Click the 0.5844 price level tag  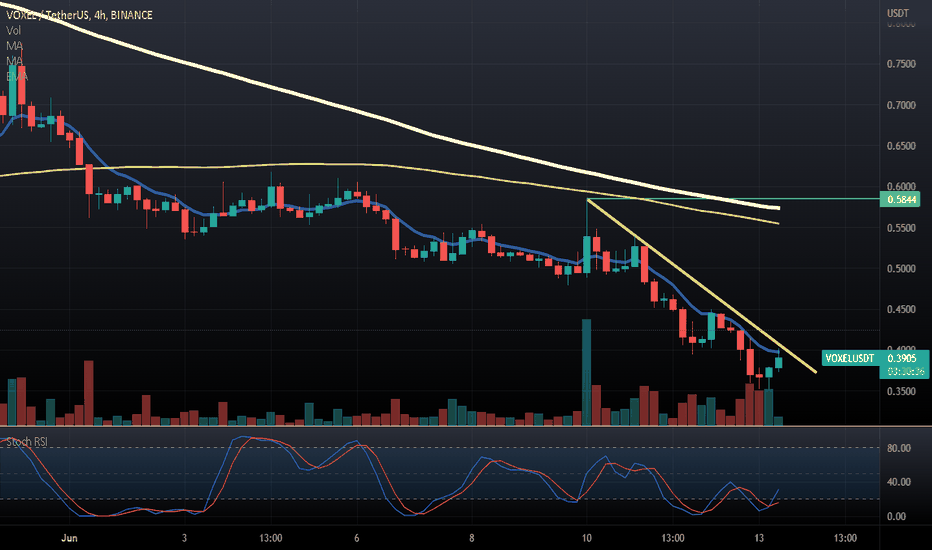(x=900, y=199)
